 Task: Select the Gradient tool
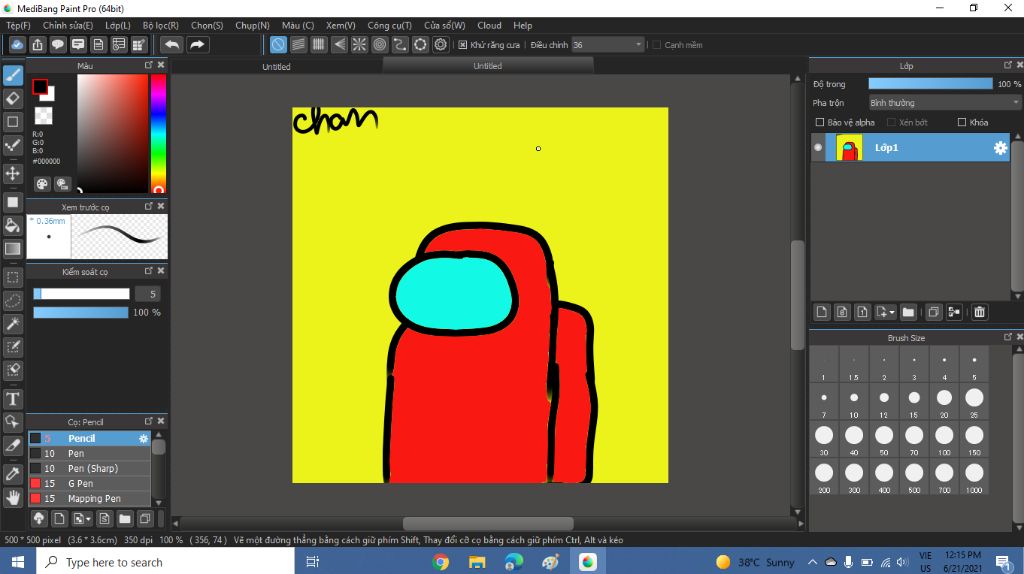pos(12,249)
